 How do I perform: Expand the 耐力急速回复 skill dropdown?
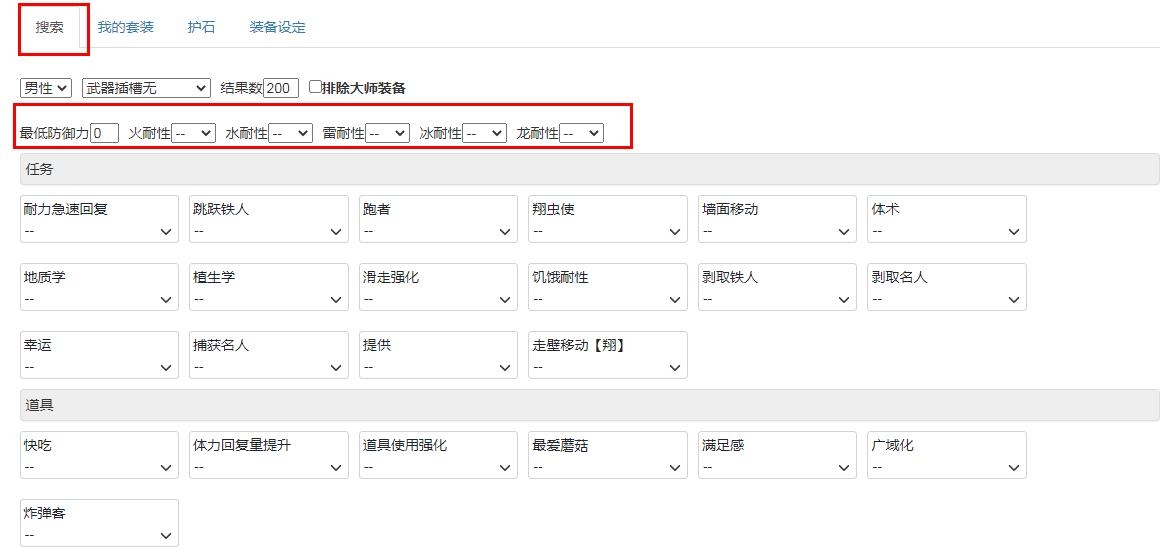coord(99,232)
